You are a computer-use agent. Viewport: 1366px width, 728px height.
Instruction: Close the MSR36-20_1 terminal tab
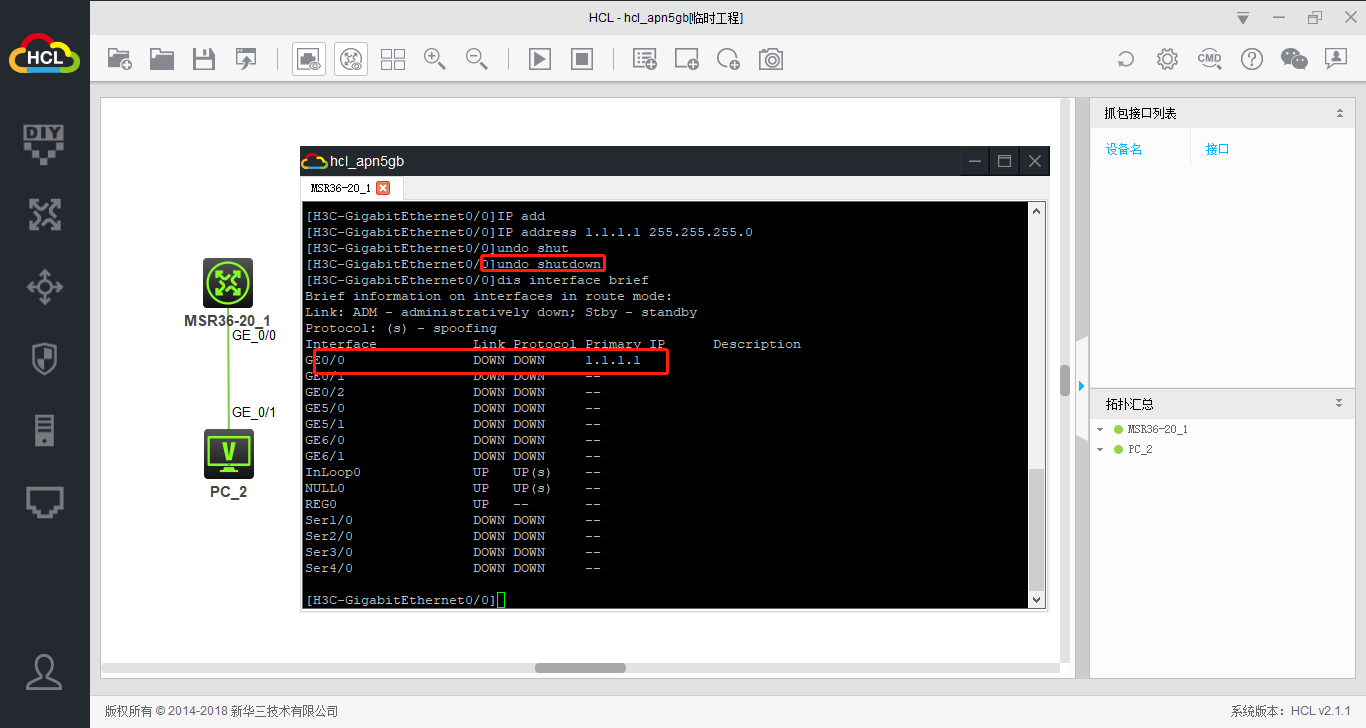pos(383,188)
